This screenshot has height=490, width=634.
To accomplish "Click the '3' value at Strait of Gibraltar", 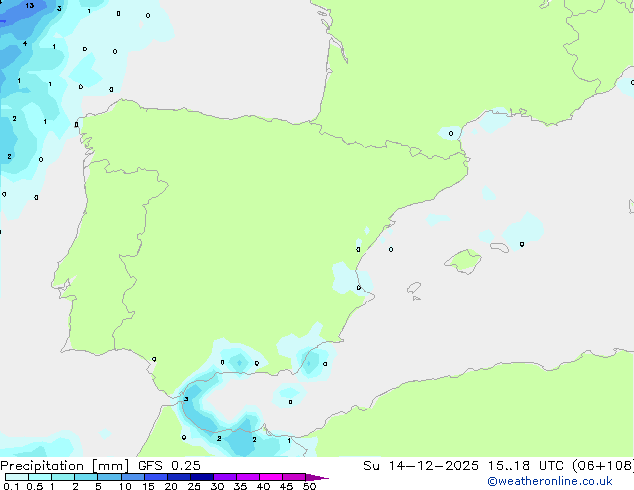I will (186, 399).
